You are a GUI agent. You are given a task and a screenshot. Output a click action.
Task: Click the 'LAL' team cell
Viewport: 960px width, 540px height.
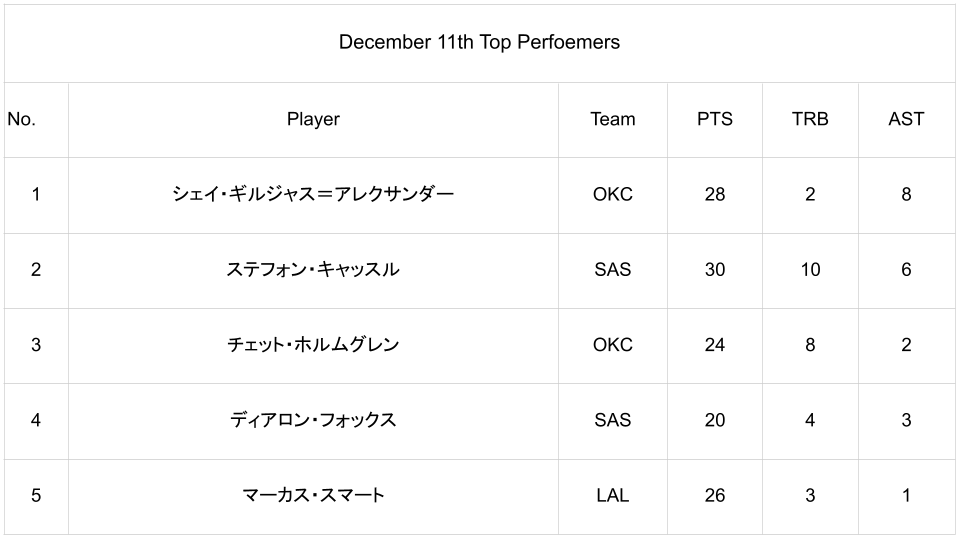[612, 495]
